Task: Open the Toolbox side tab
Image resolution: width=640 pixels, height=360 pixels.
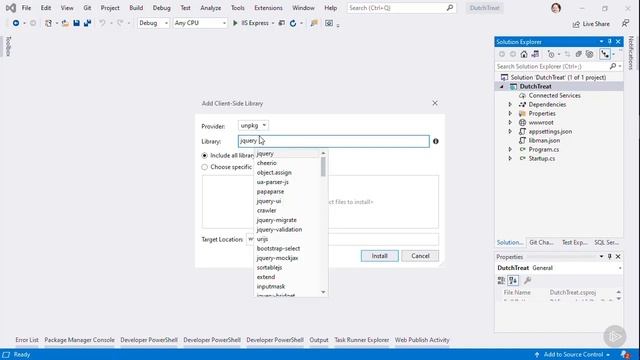Action: (x=8, y=46)
